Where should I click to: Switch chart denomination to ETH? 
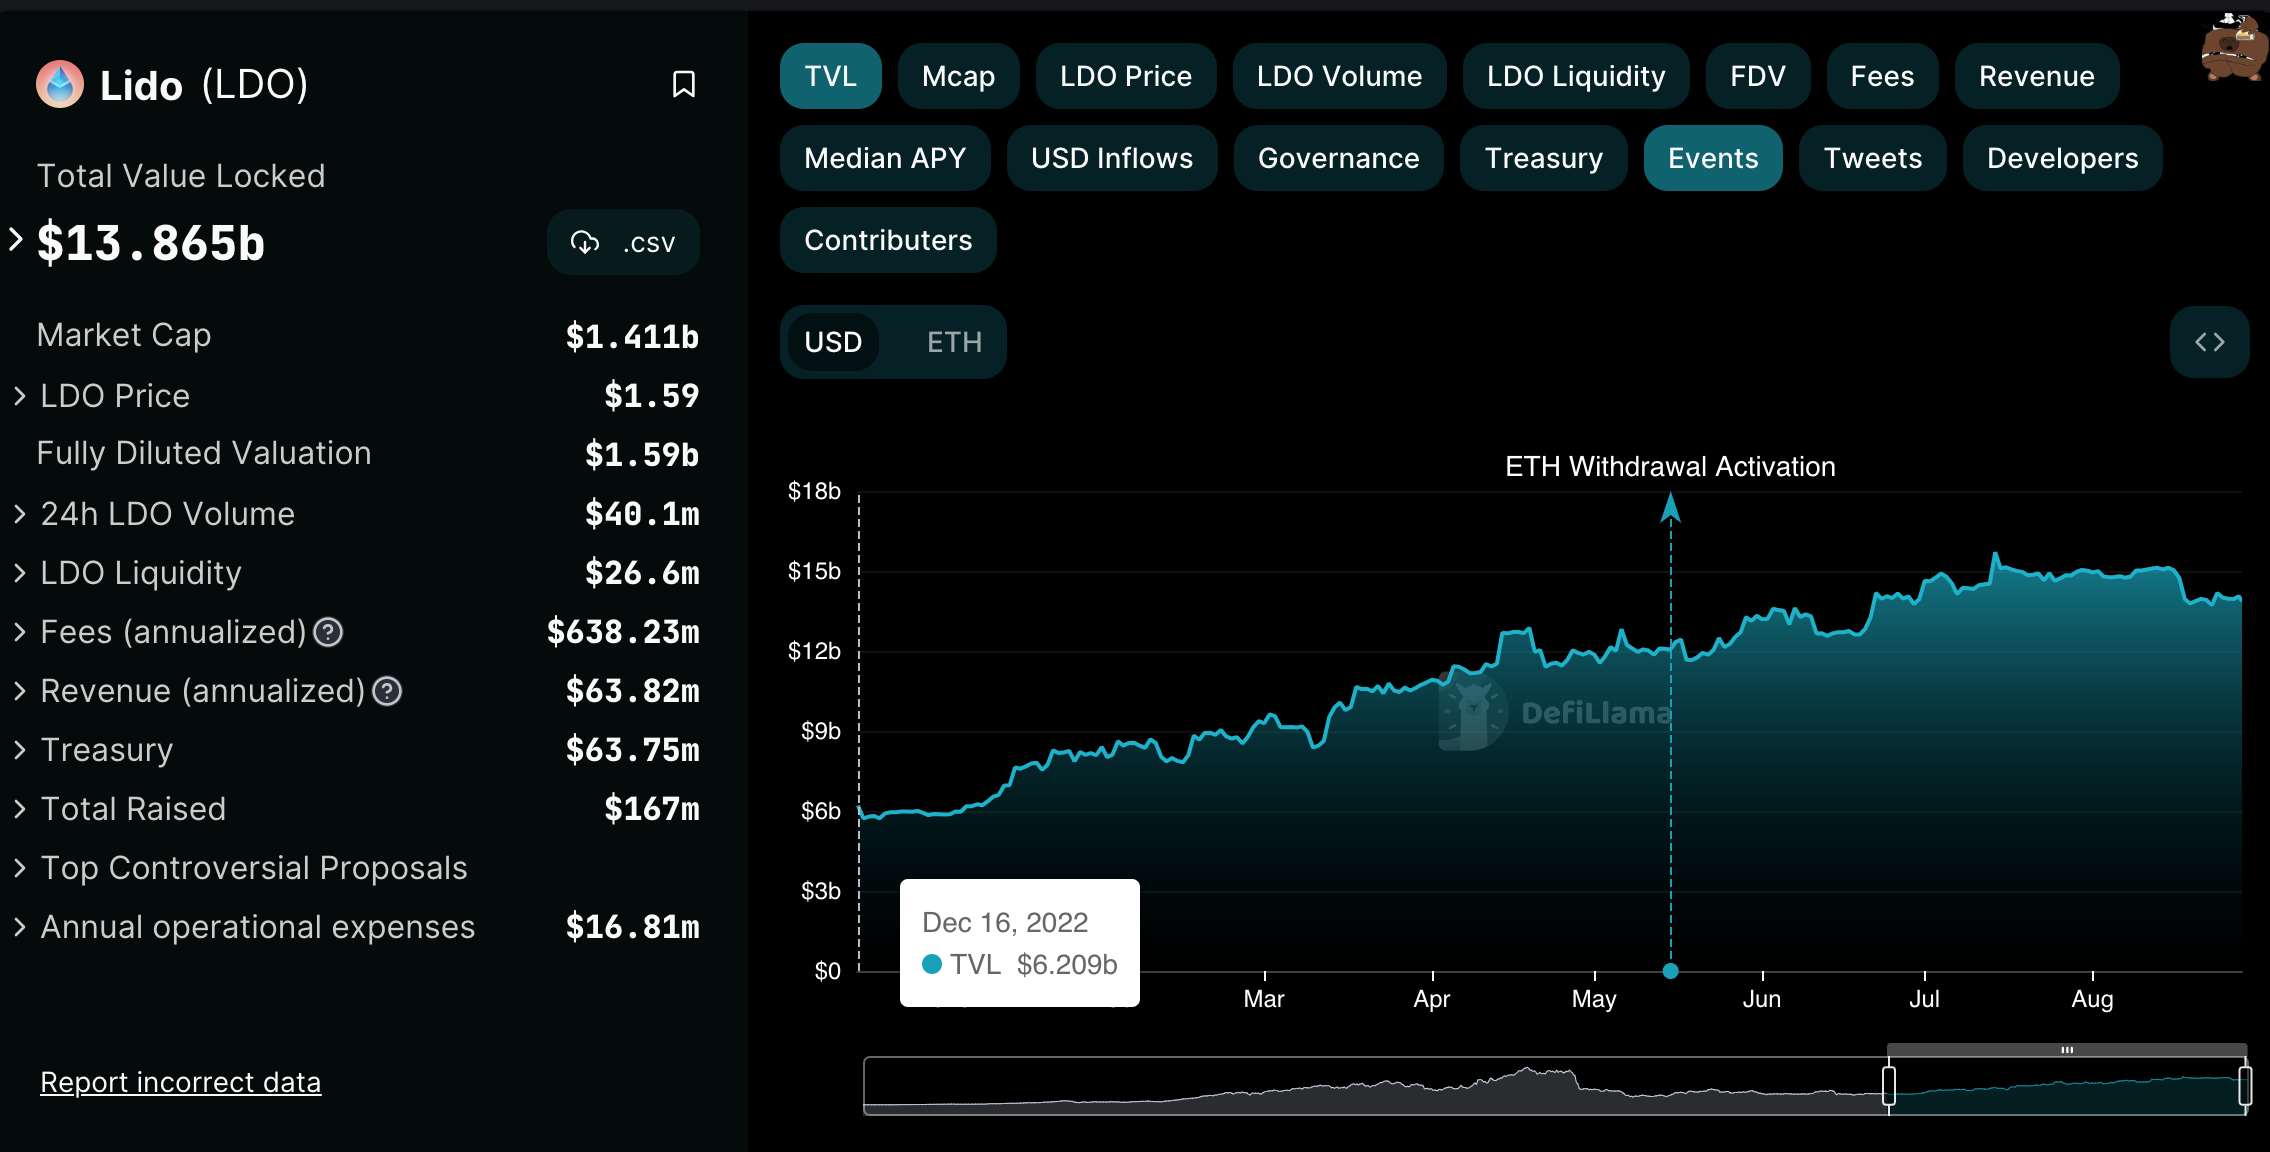(953, 342)
